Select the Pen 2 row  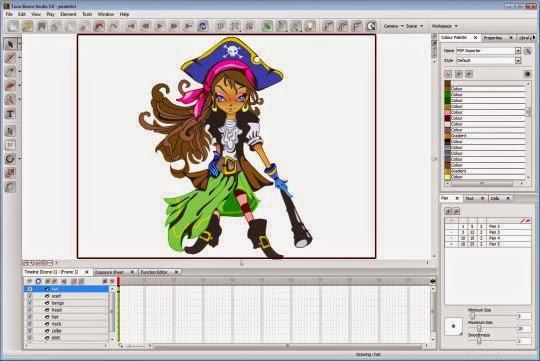tap(488, 227)
